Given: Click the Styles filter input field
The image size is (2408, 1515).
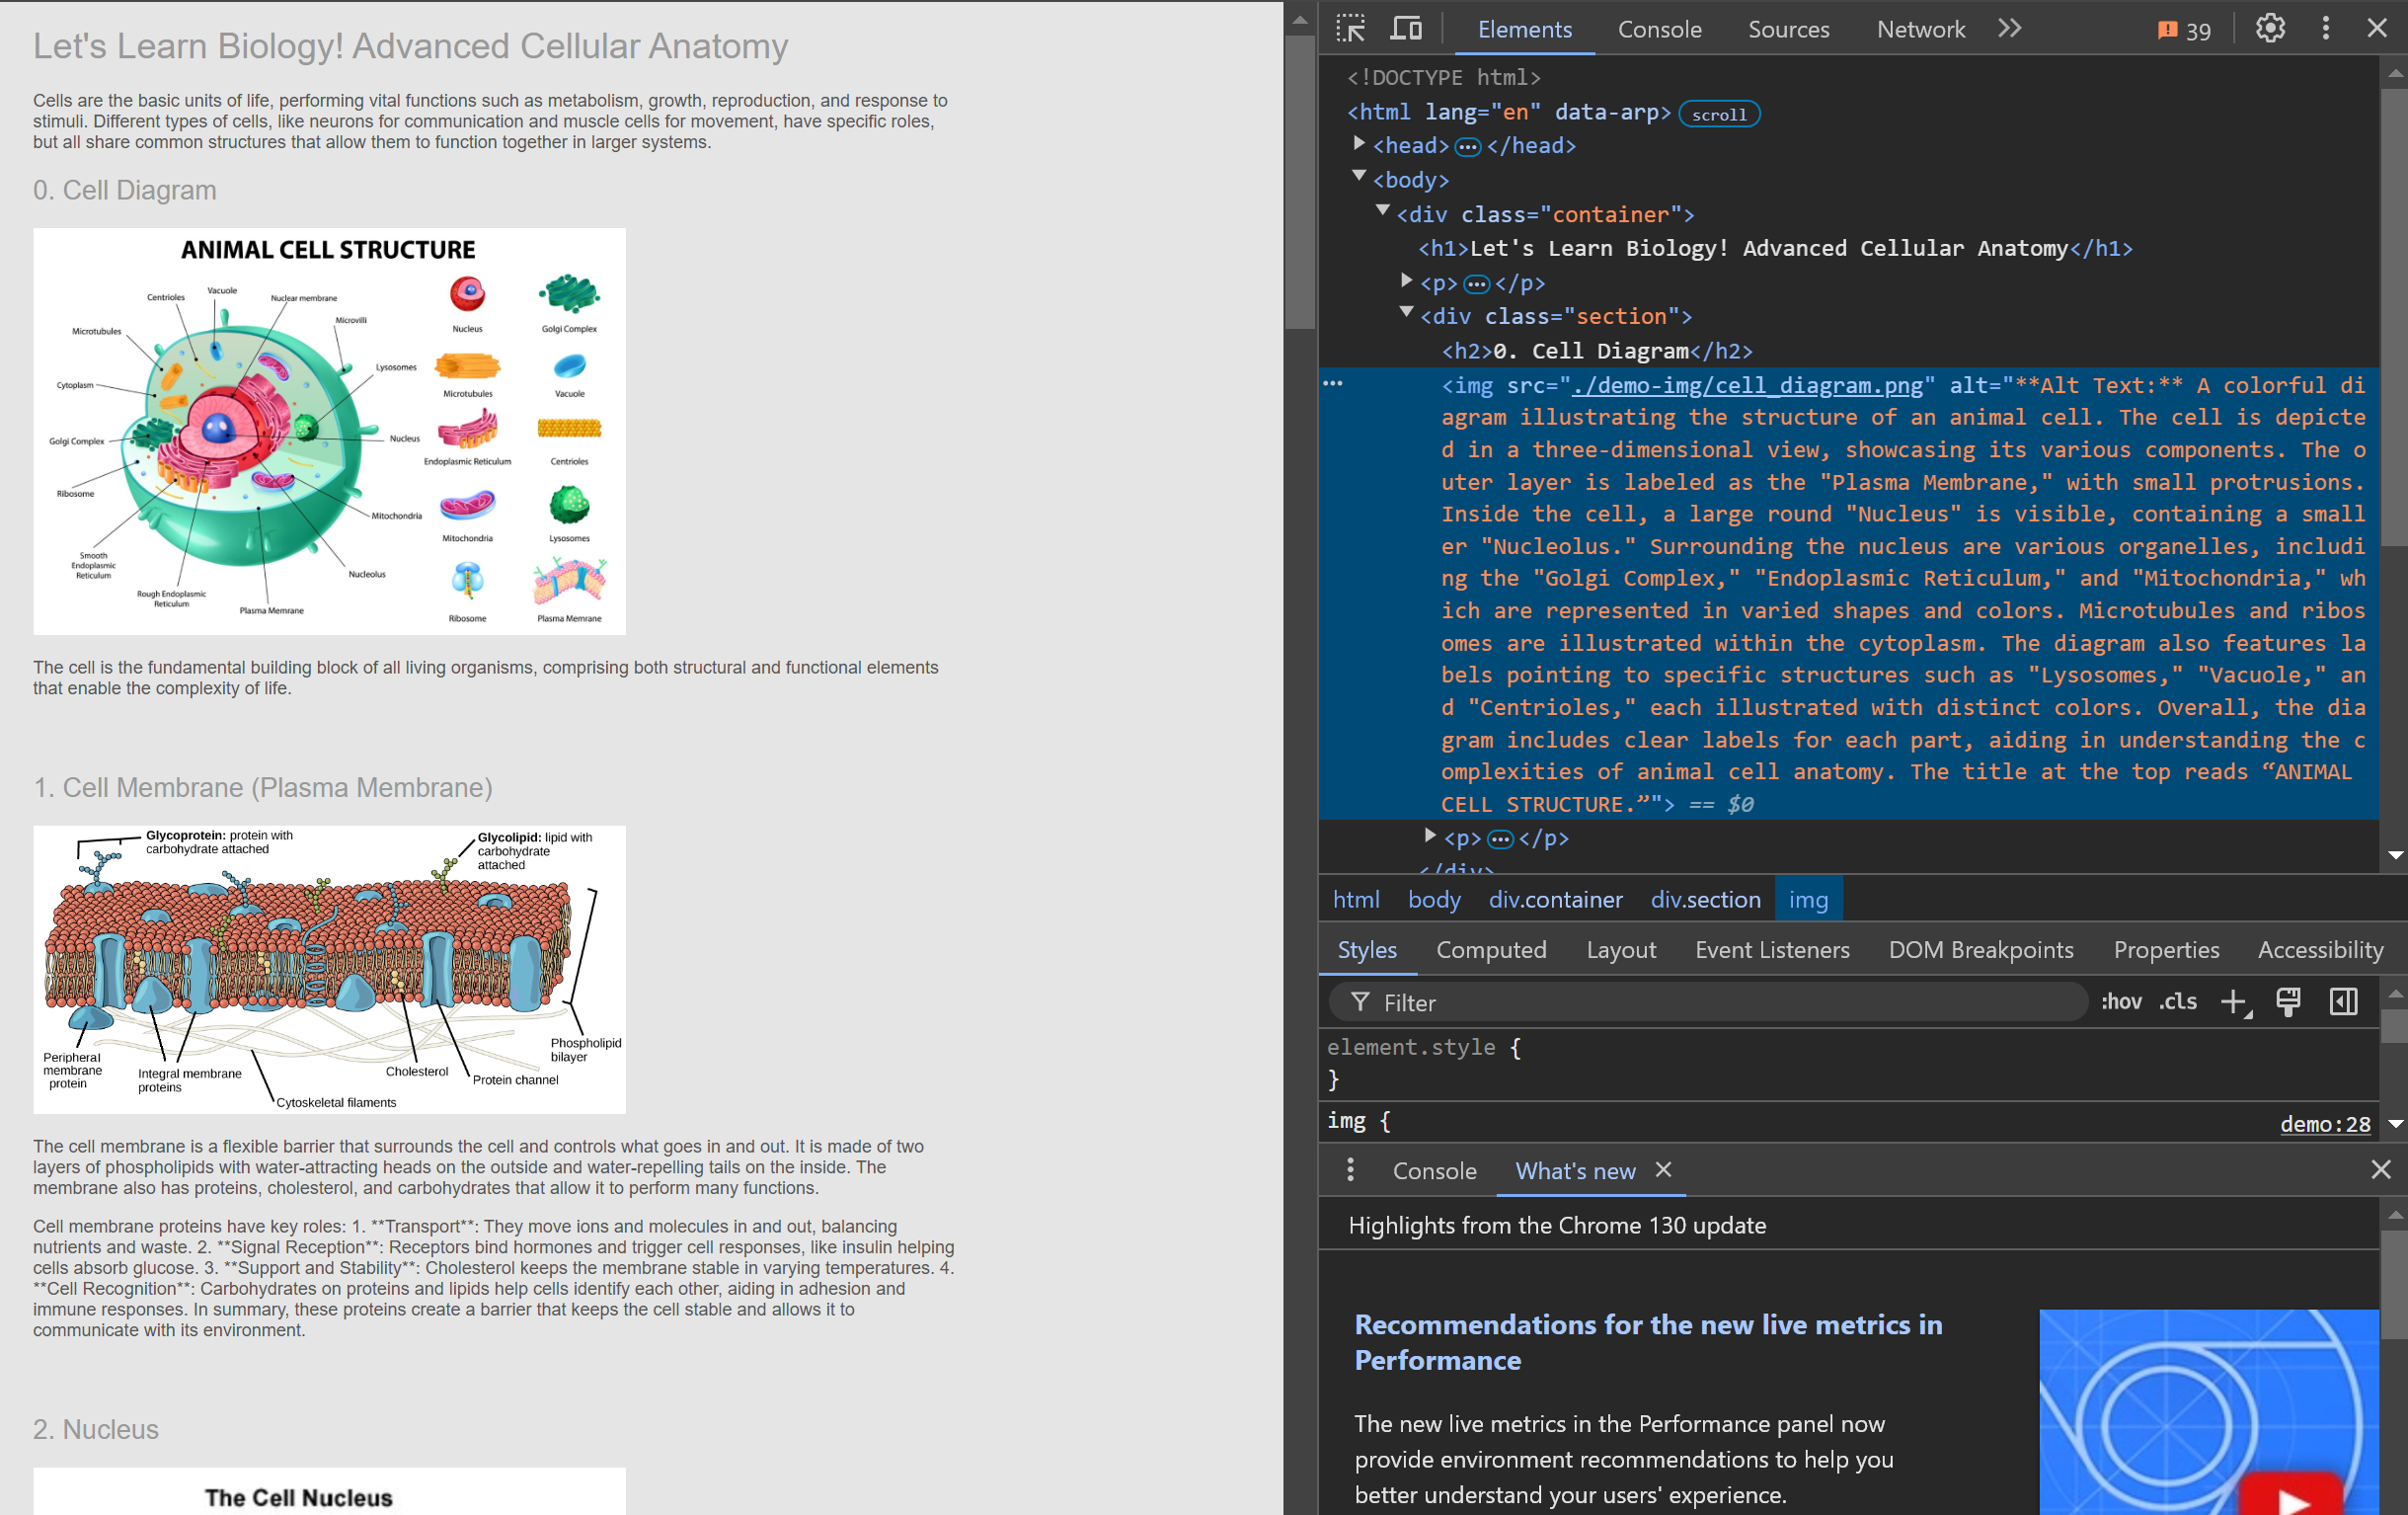Looking at the screenshot, I should 1720,1003.
